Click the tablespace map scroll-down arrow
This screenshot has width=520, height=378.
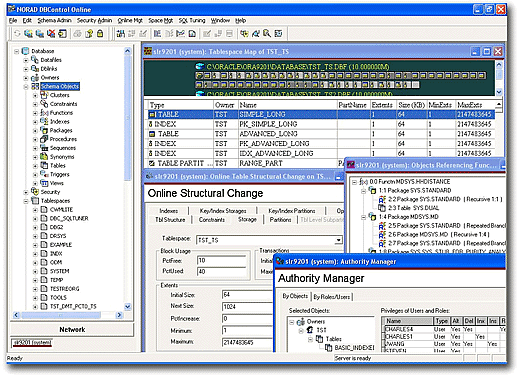499,92
